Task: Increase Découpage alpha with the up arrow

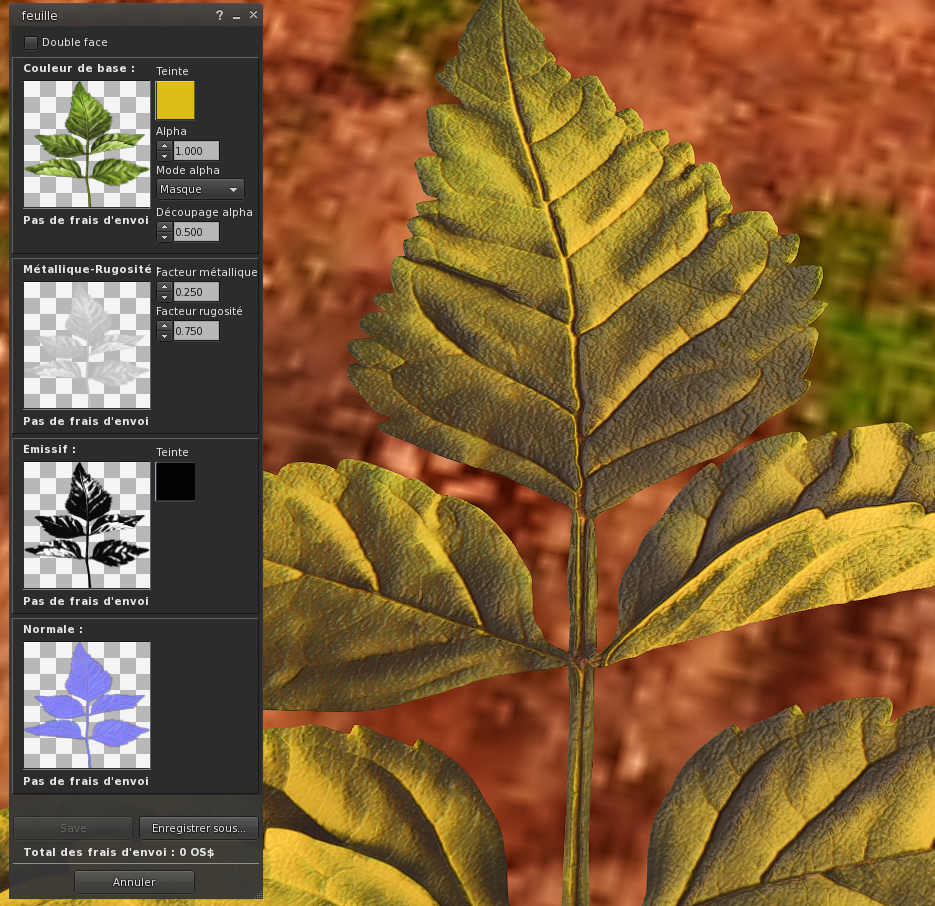Action: click(164, 227)
